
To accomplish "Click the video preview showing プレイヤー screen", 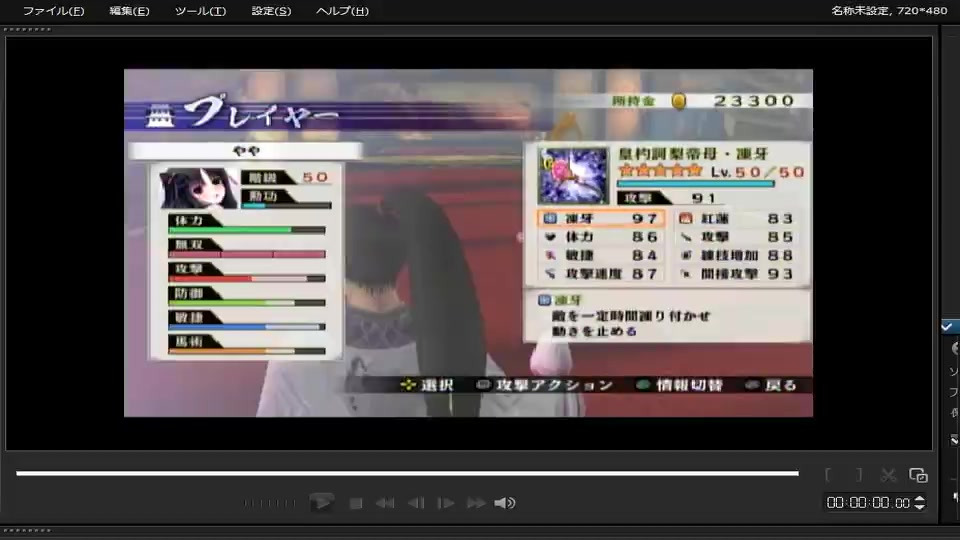I will [x=468, y=243].
